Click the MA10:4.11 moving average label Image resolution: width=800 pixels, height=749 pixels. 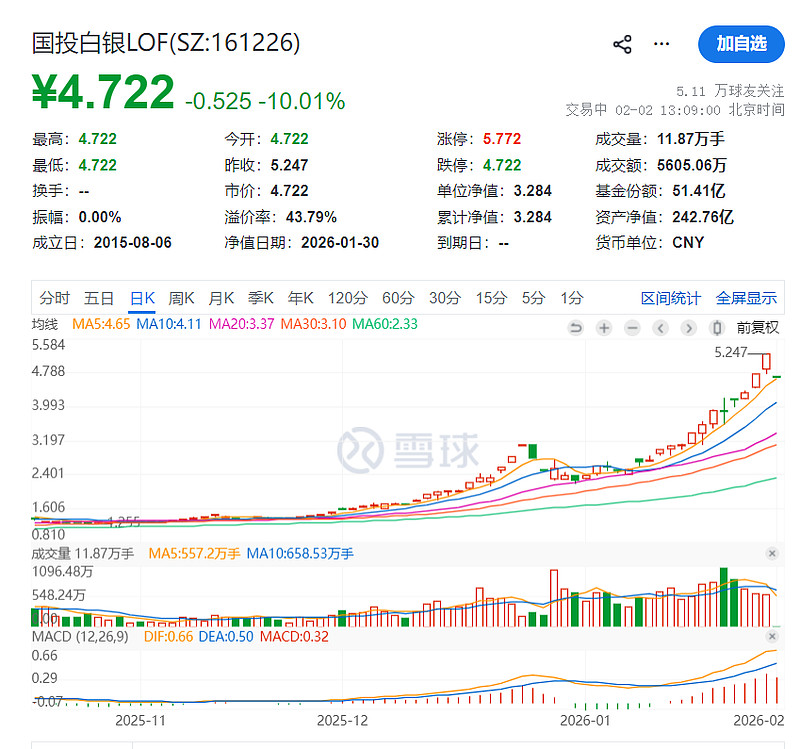pos(169,324)
